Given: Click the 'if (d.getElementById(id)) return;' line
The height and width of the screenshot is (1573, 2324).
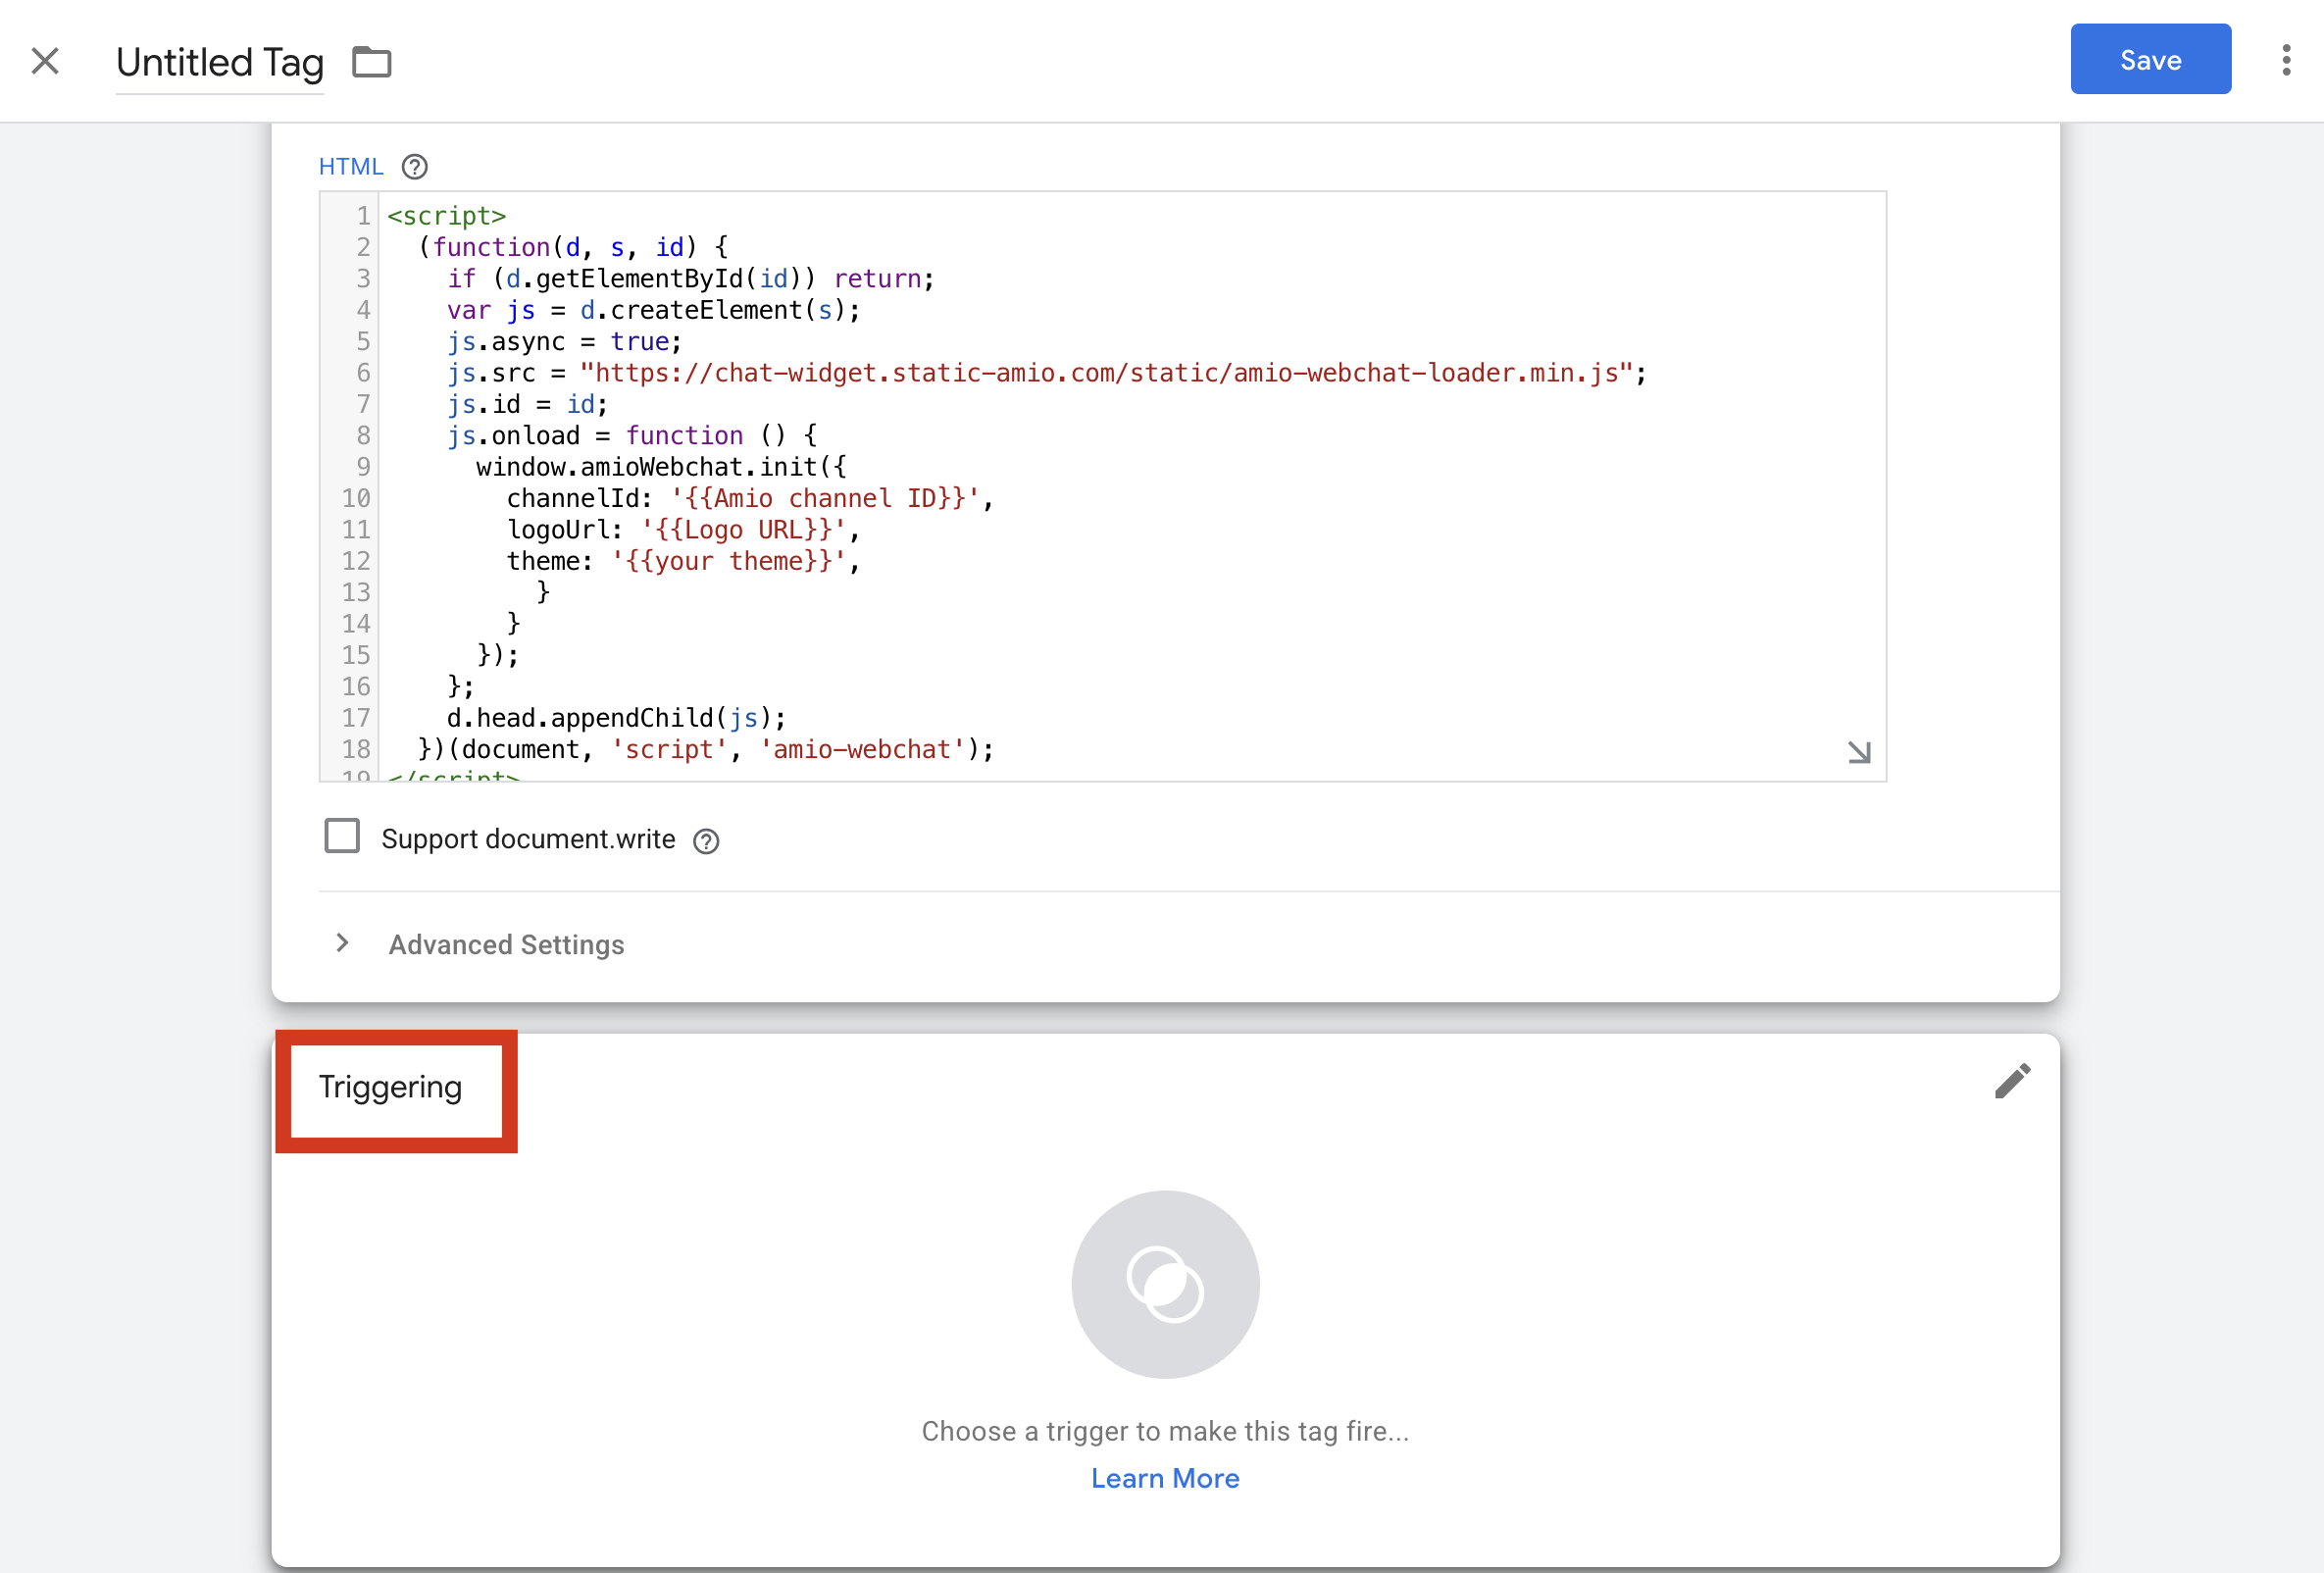Looking at the screenshot, I should click(691, 279).
